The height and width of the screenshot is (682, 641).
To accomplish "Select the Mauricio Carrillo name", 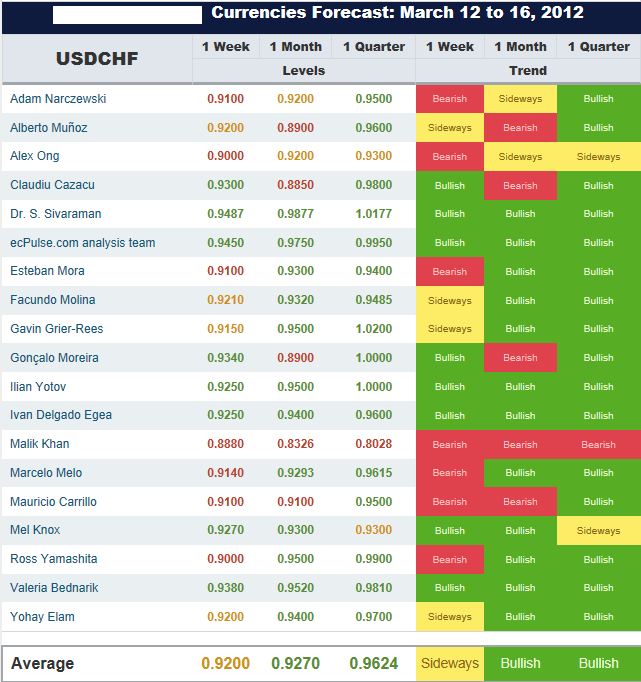I will [53, 501].
